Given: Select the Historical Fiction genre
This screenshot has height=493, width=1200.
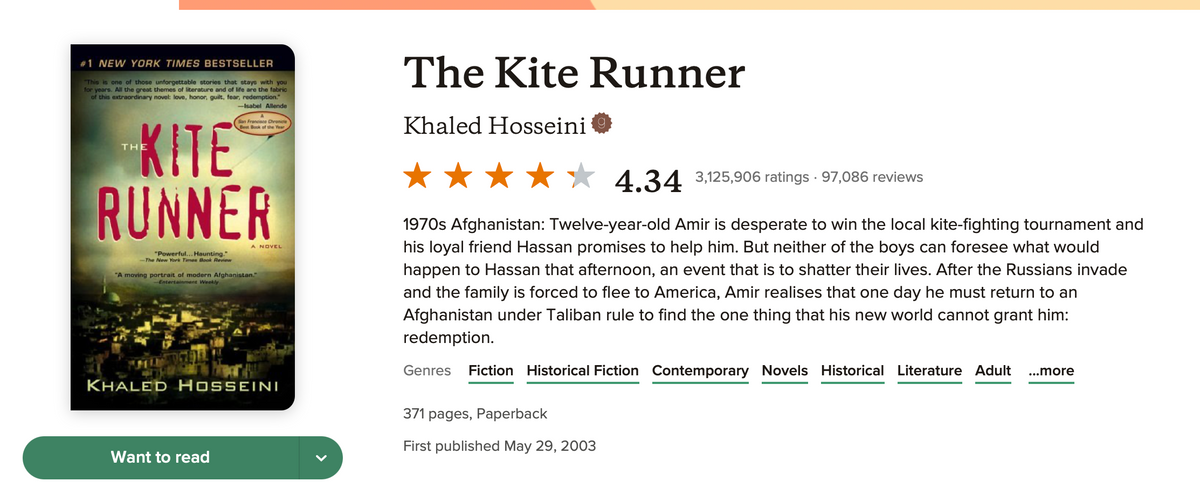Looking at the screenshot, I should pos(582,371).
